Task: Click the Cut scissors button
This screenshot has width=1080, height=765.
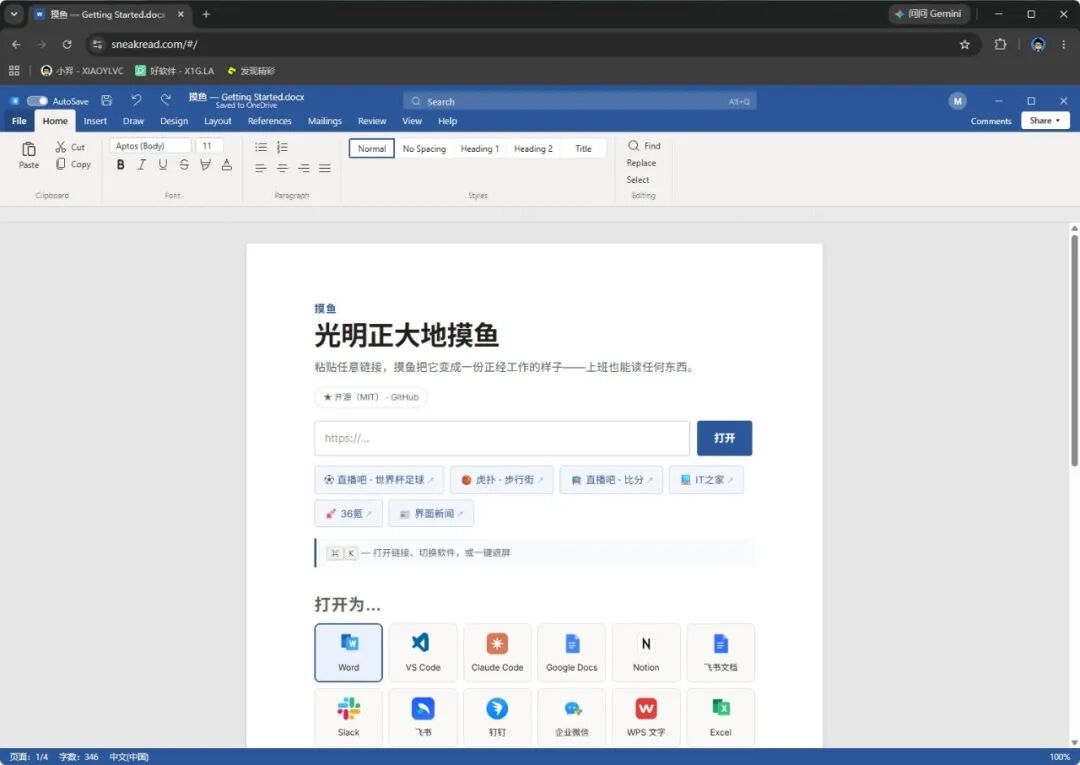Action: [x=70, y=147]
